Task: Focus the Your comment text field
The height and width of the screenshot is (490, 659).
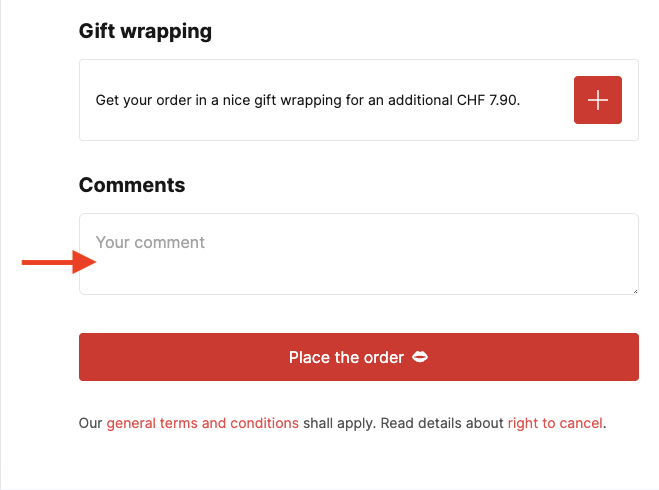Action: [x=359, y=254]
